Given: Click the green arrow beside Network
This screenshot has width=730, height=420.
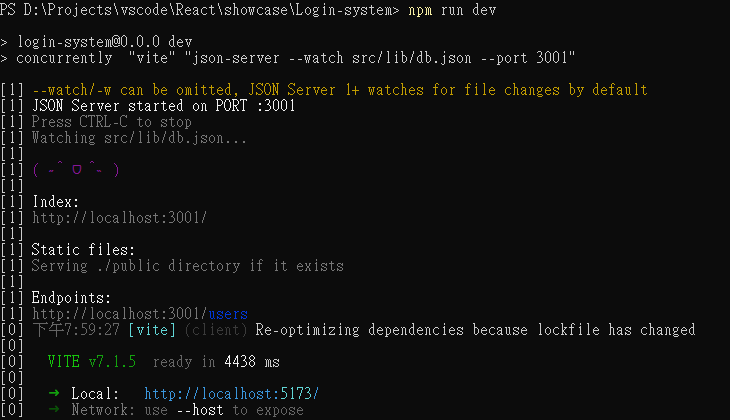Looking at the screenshot, I should pyautogui.click(x=54, y=409).
